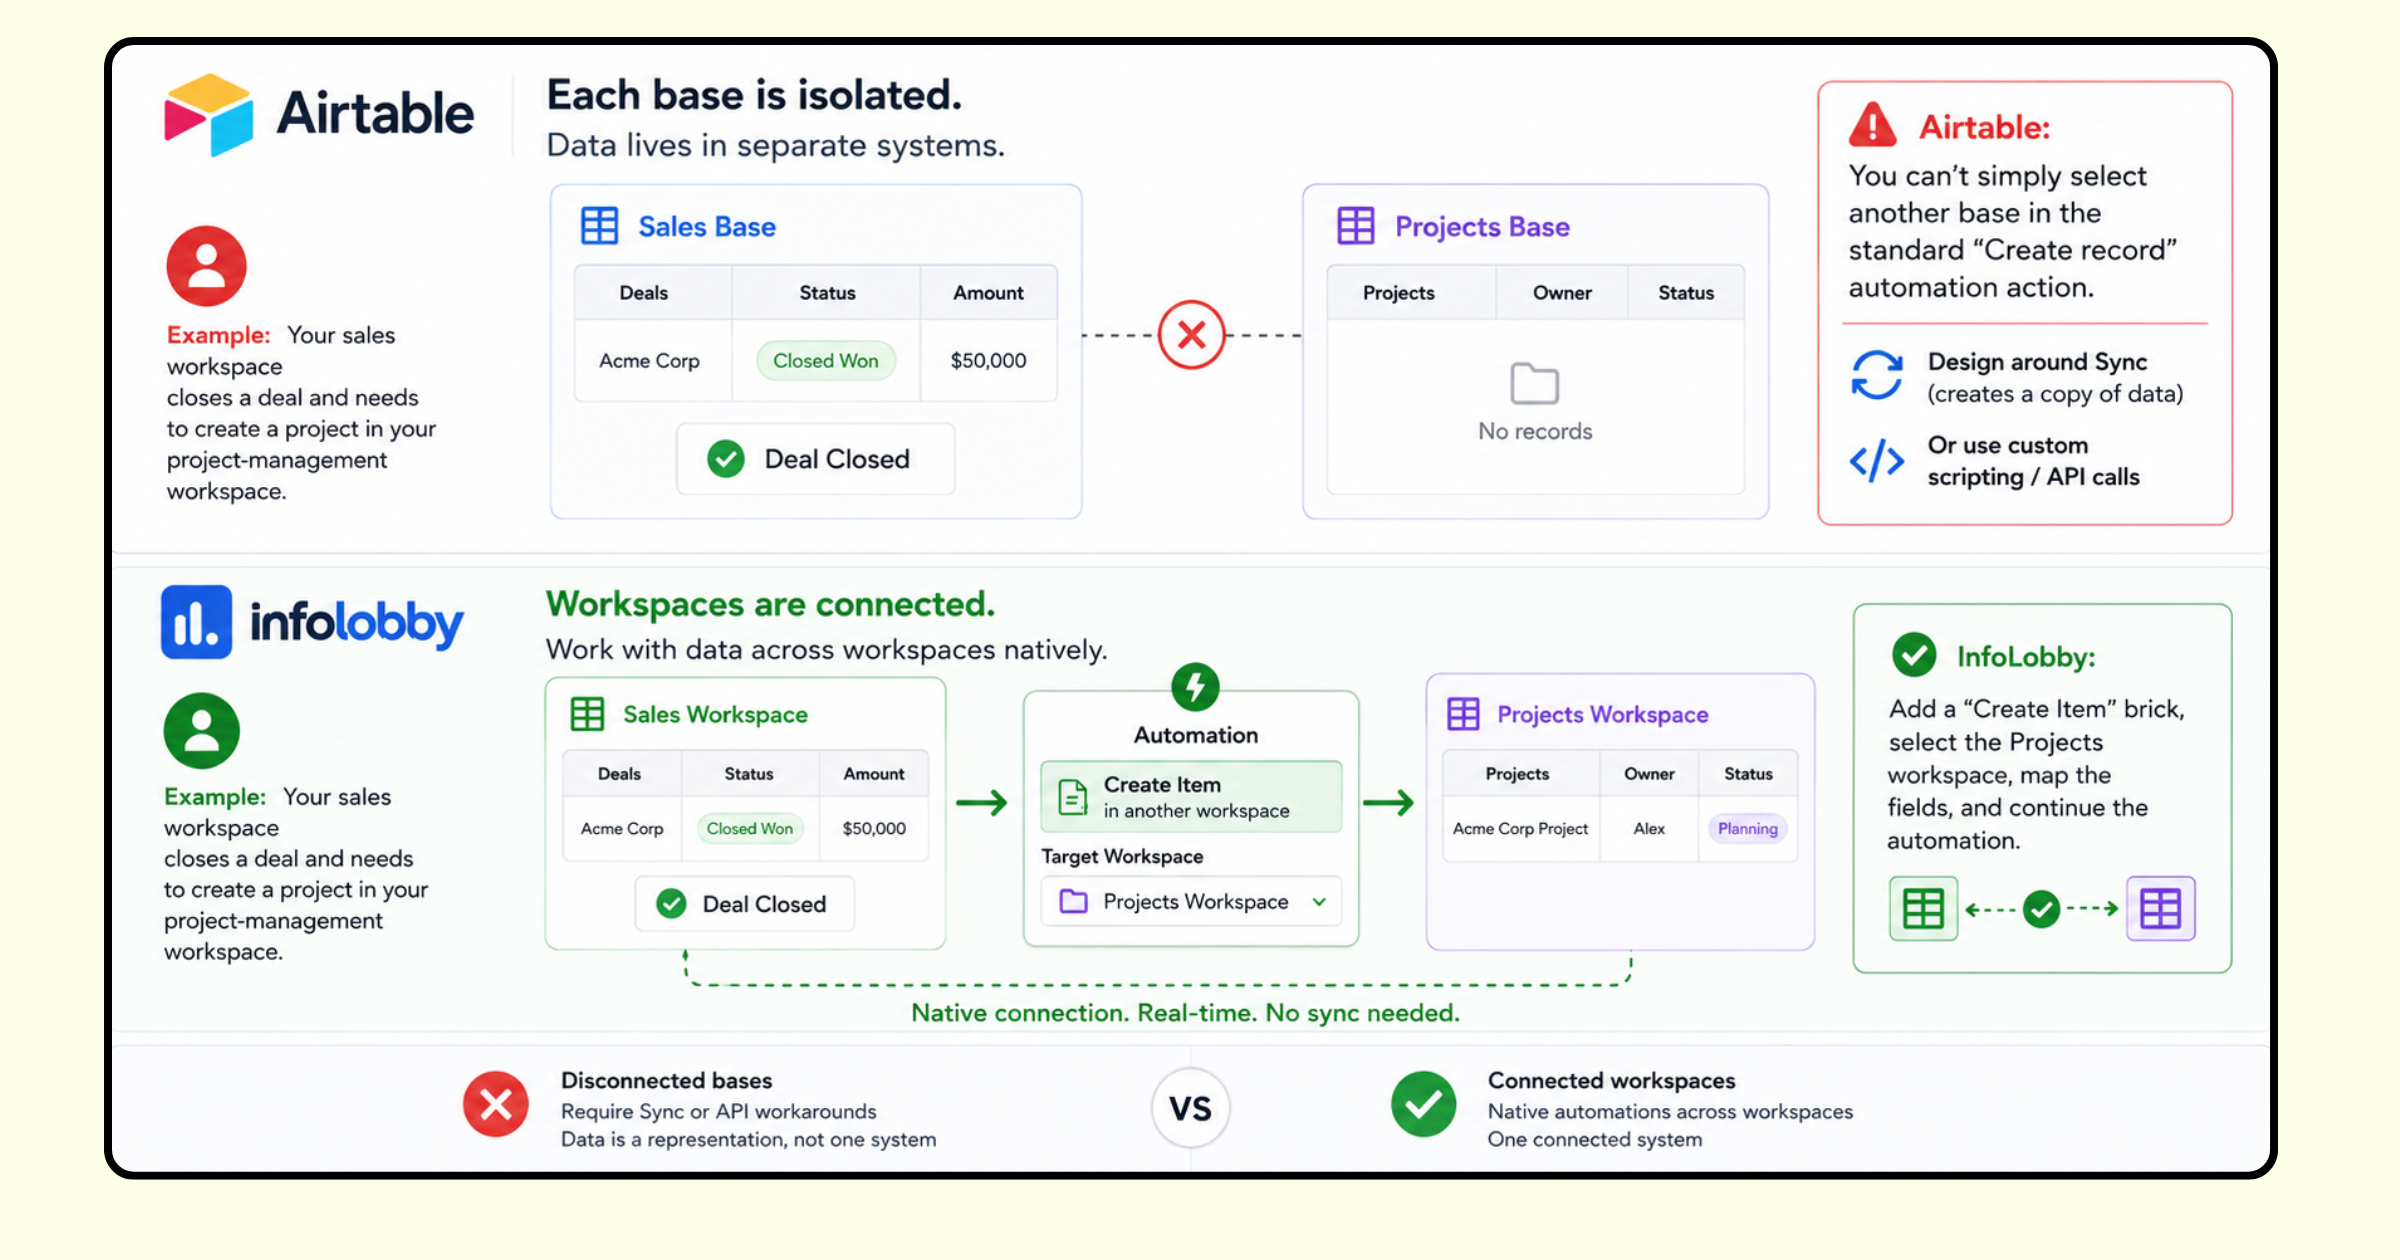The width and height of the screenshot is (2400, 1260).
Task: Click the Connected workspaces label
Action: click(1611, 1081)
